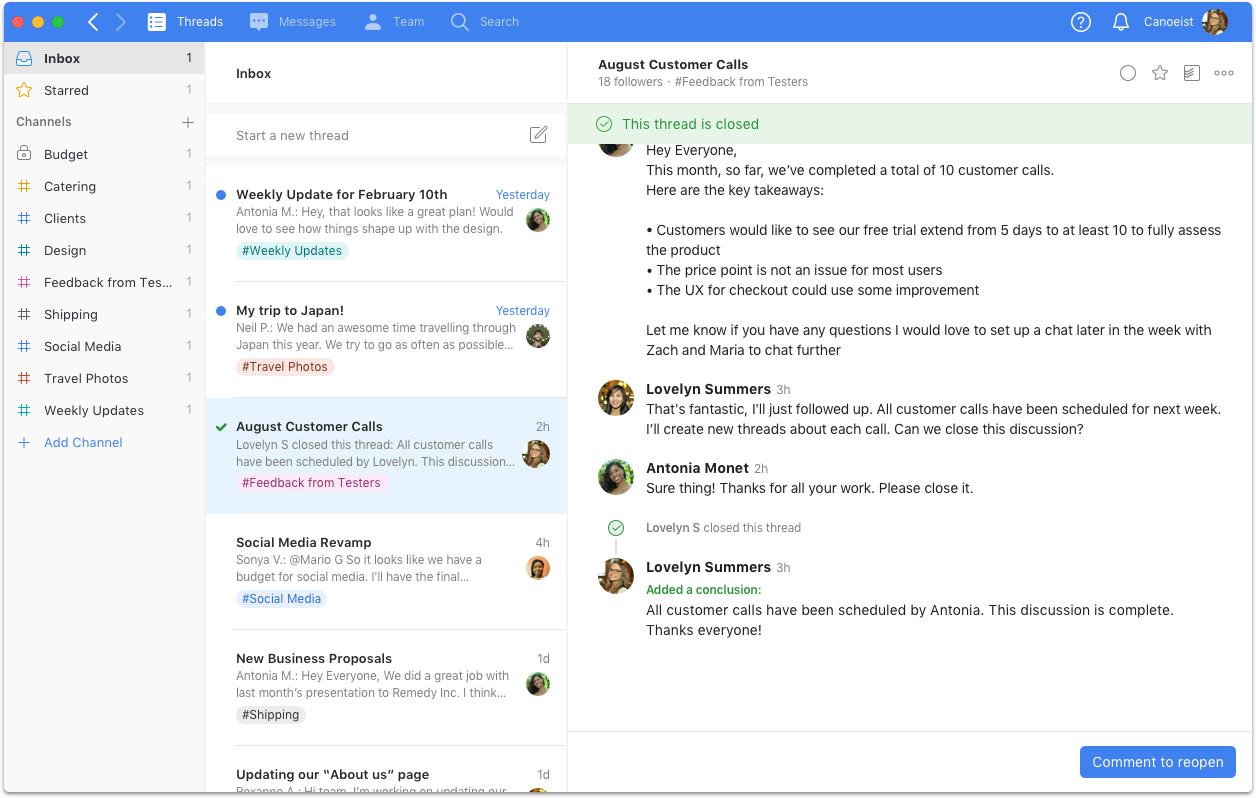The width and height of the screenshot is (1256, 798).
Task: Open the Updating our "About us" page thread
Action: click(x=386, y=770)
